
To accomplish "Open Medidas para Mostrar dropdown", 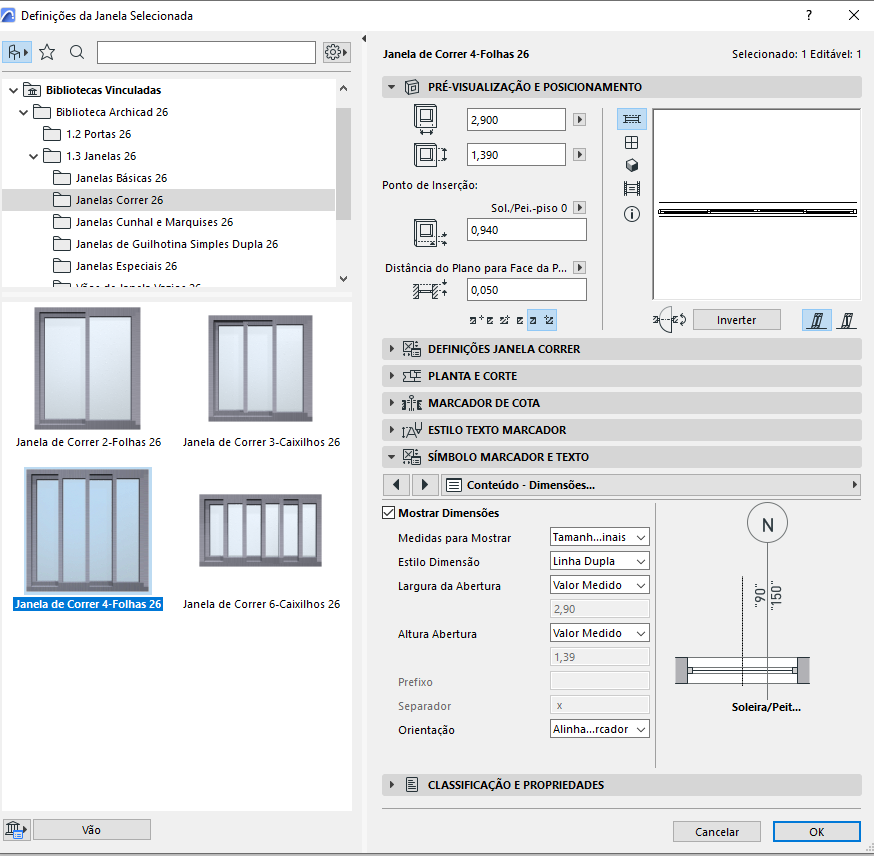I will 599,537.
